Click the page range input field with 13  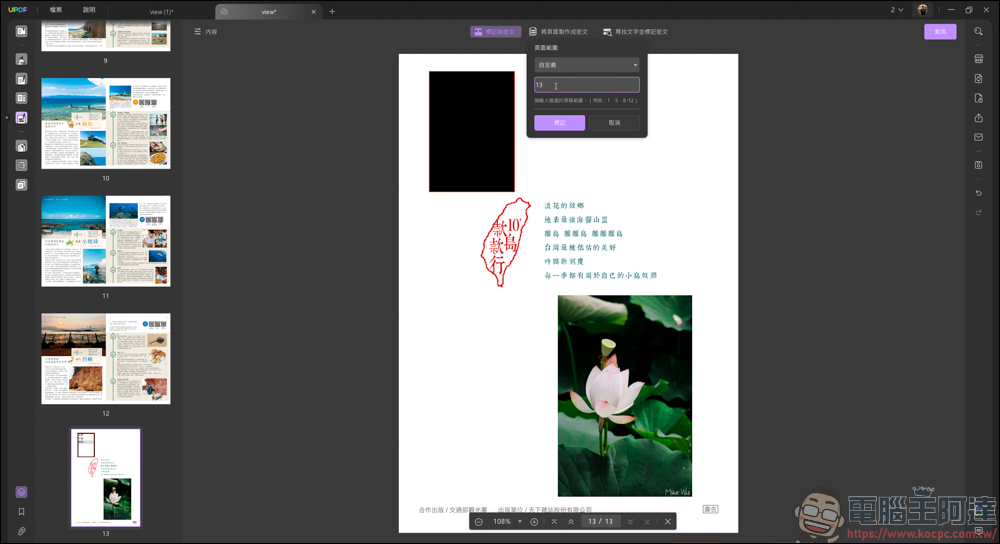[586, 85]
